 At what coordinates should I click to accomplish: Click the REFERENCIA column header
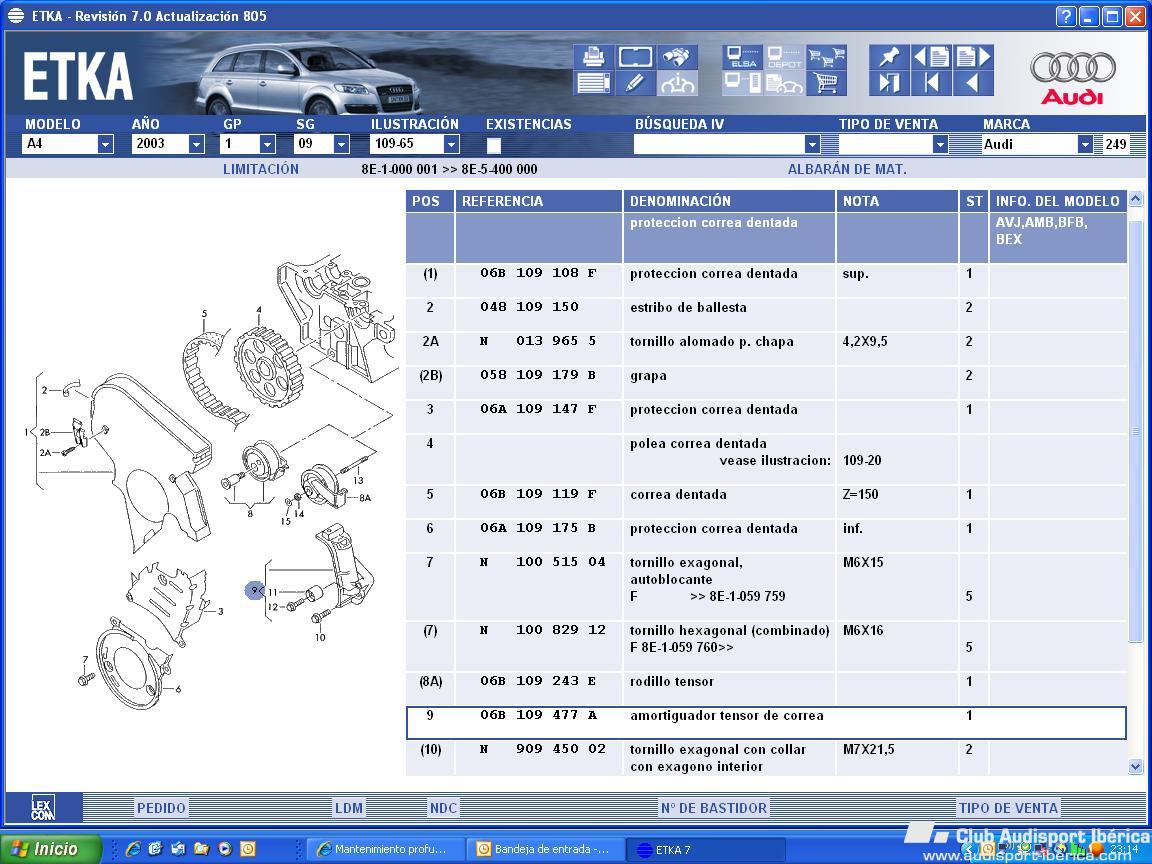539,201
